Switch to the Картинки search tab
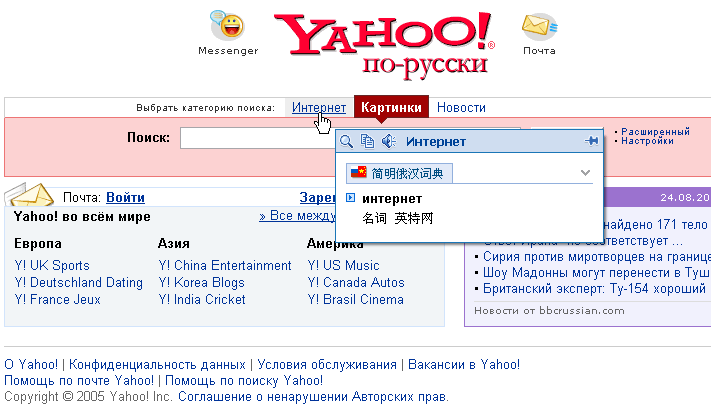 click(391, 107)
